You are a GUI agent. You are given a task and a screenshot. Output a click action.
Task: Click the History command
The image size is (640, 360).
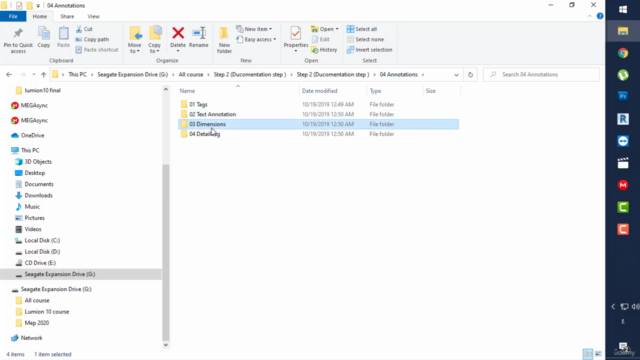[324, 50]
